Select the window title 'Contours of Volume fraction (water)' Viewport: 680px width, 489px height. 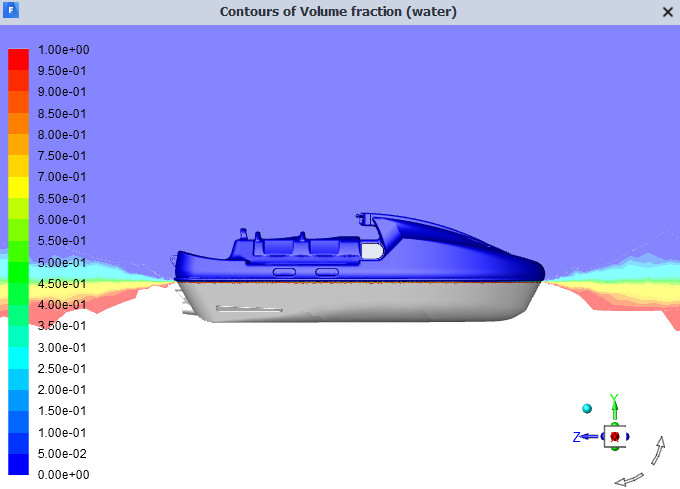click(x=338, y=12)
